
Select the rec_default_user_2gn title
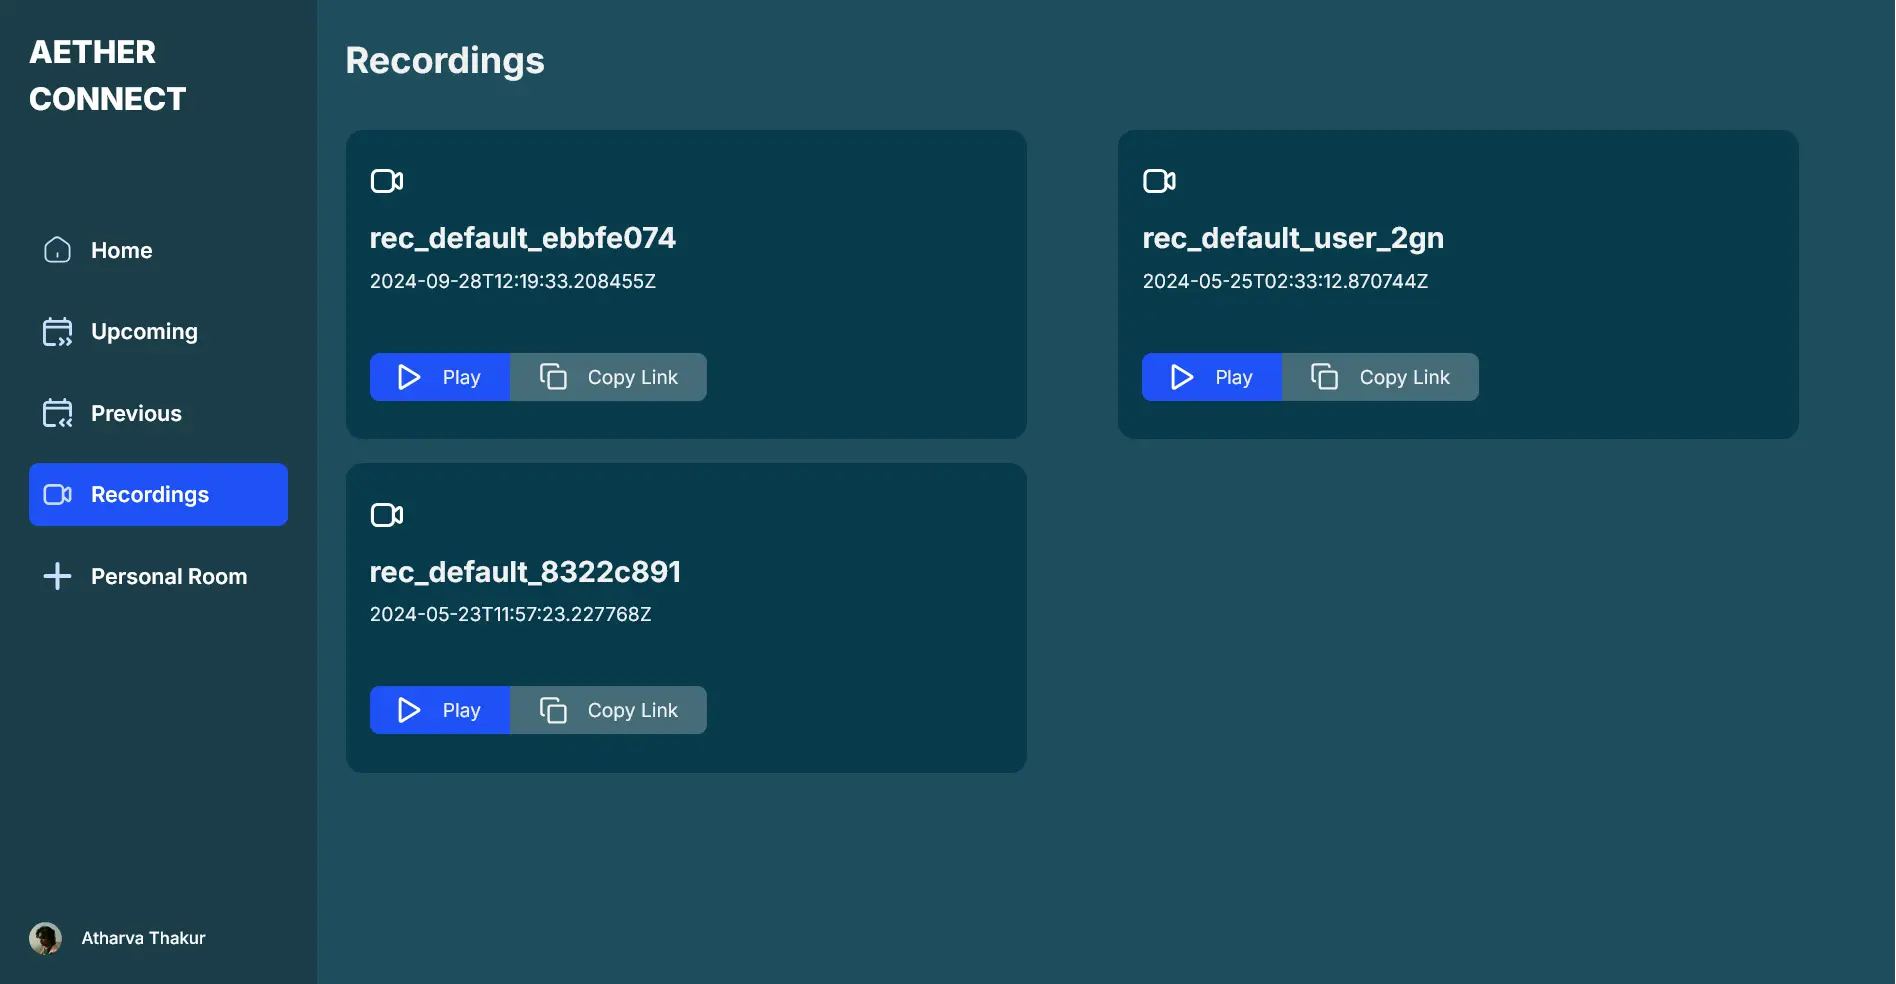(1292, 238)
